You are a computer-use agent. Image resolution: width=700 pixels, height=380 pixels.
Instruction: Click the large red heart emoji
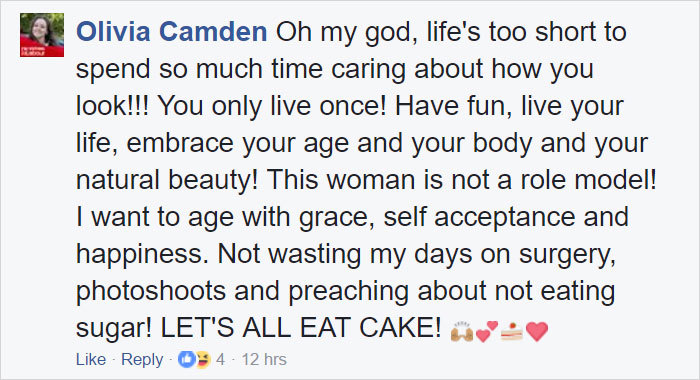pyautogui.click(x=537, y=332)
